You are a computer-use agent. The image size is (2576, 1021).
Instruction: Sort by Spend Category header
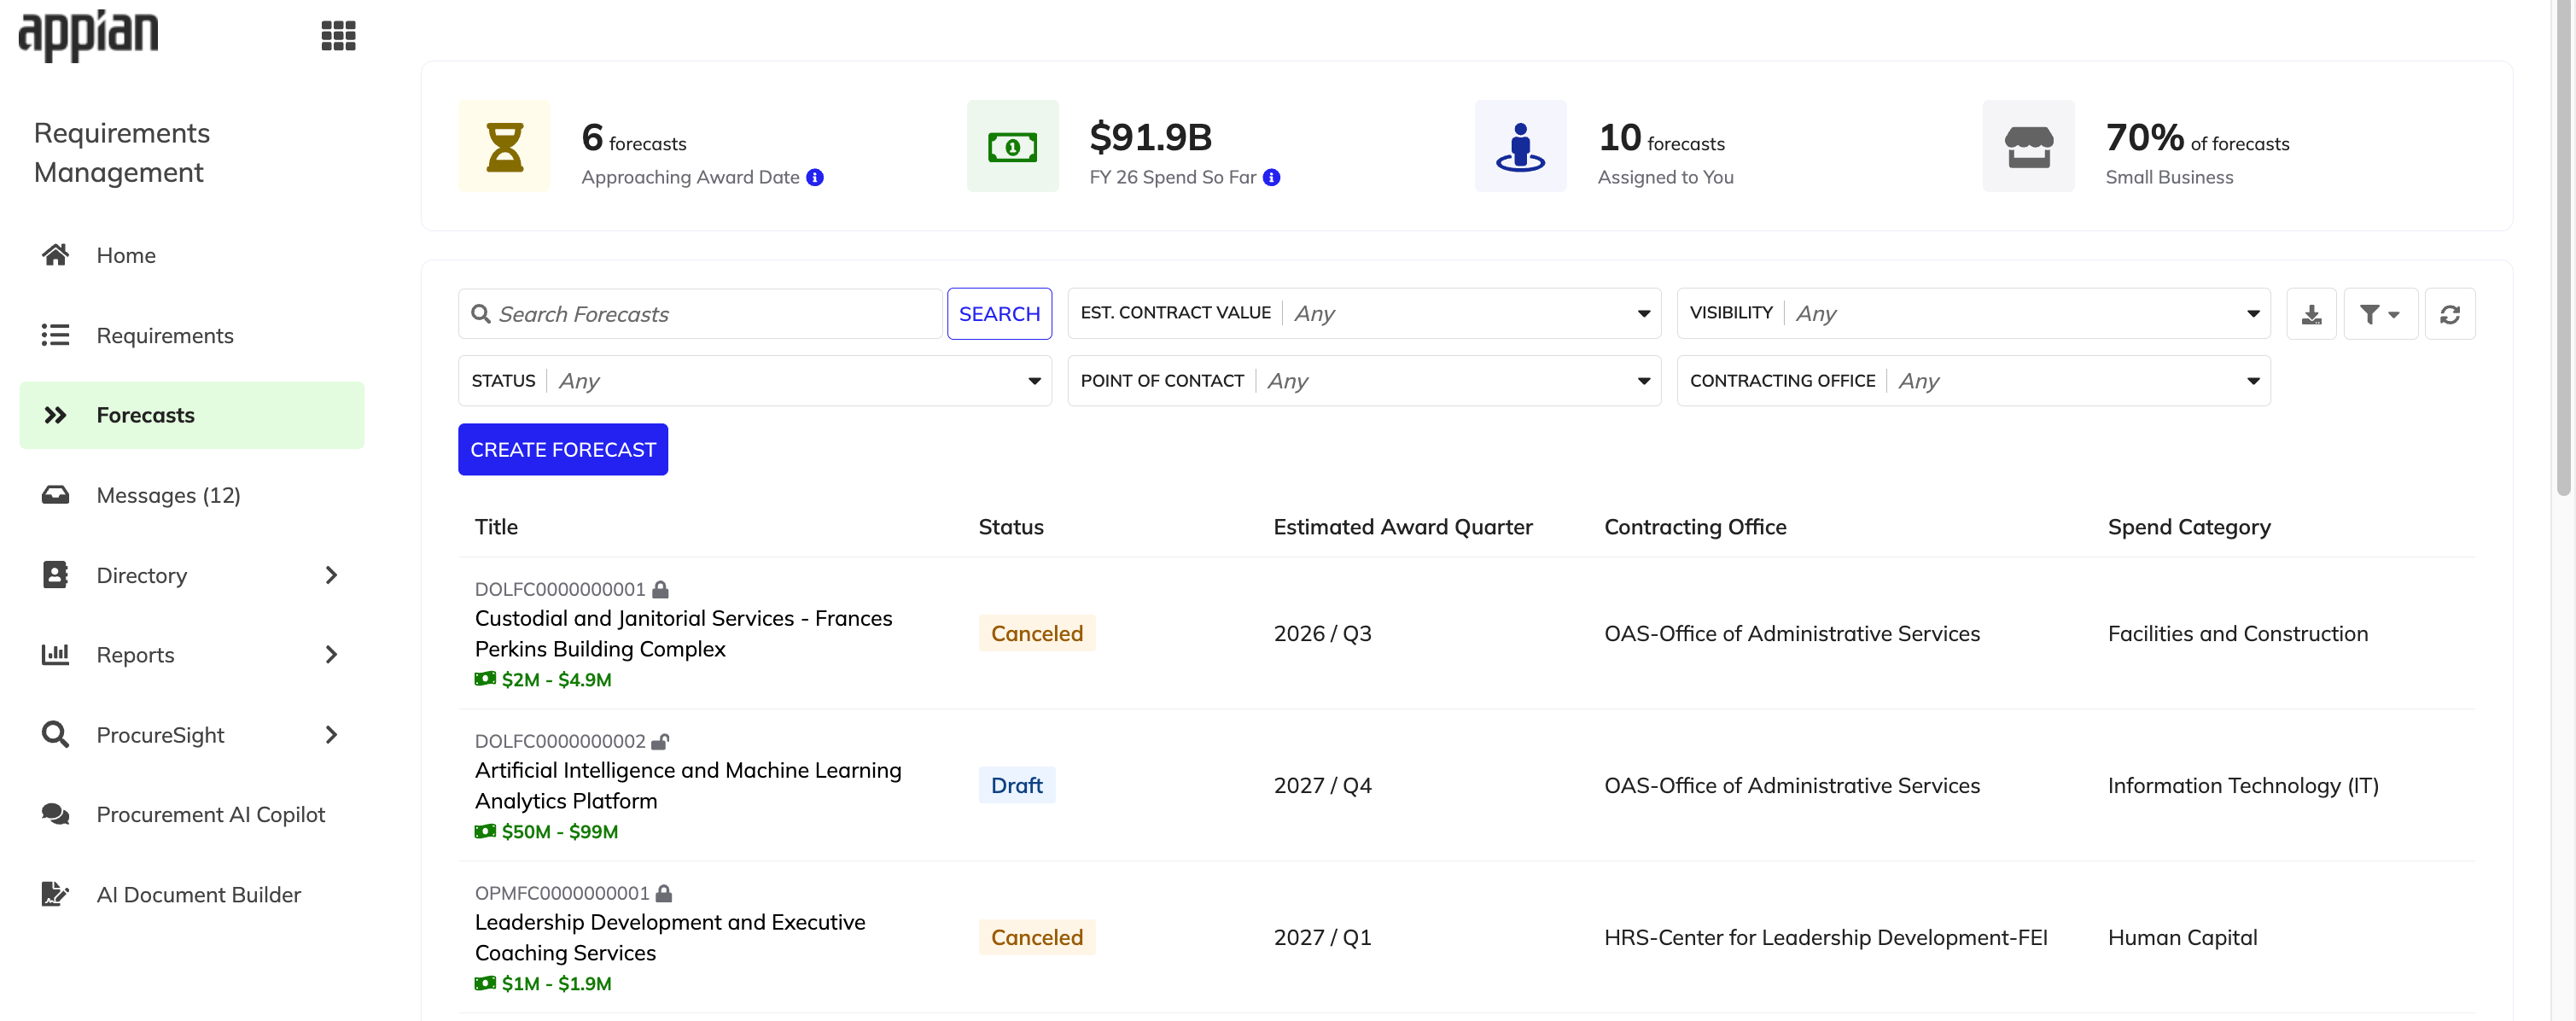coord(2189,527)
